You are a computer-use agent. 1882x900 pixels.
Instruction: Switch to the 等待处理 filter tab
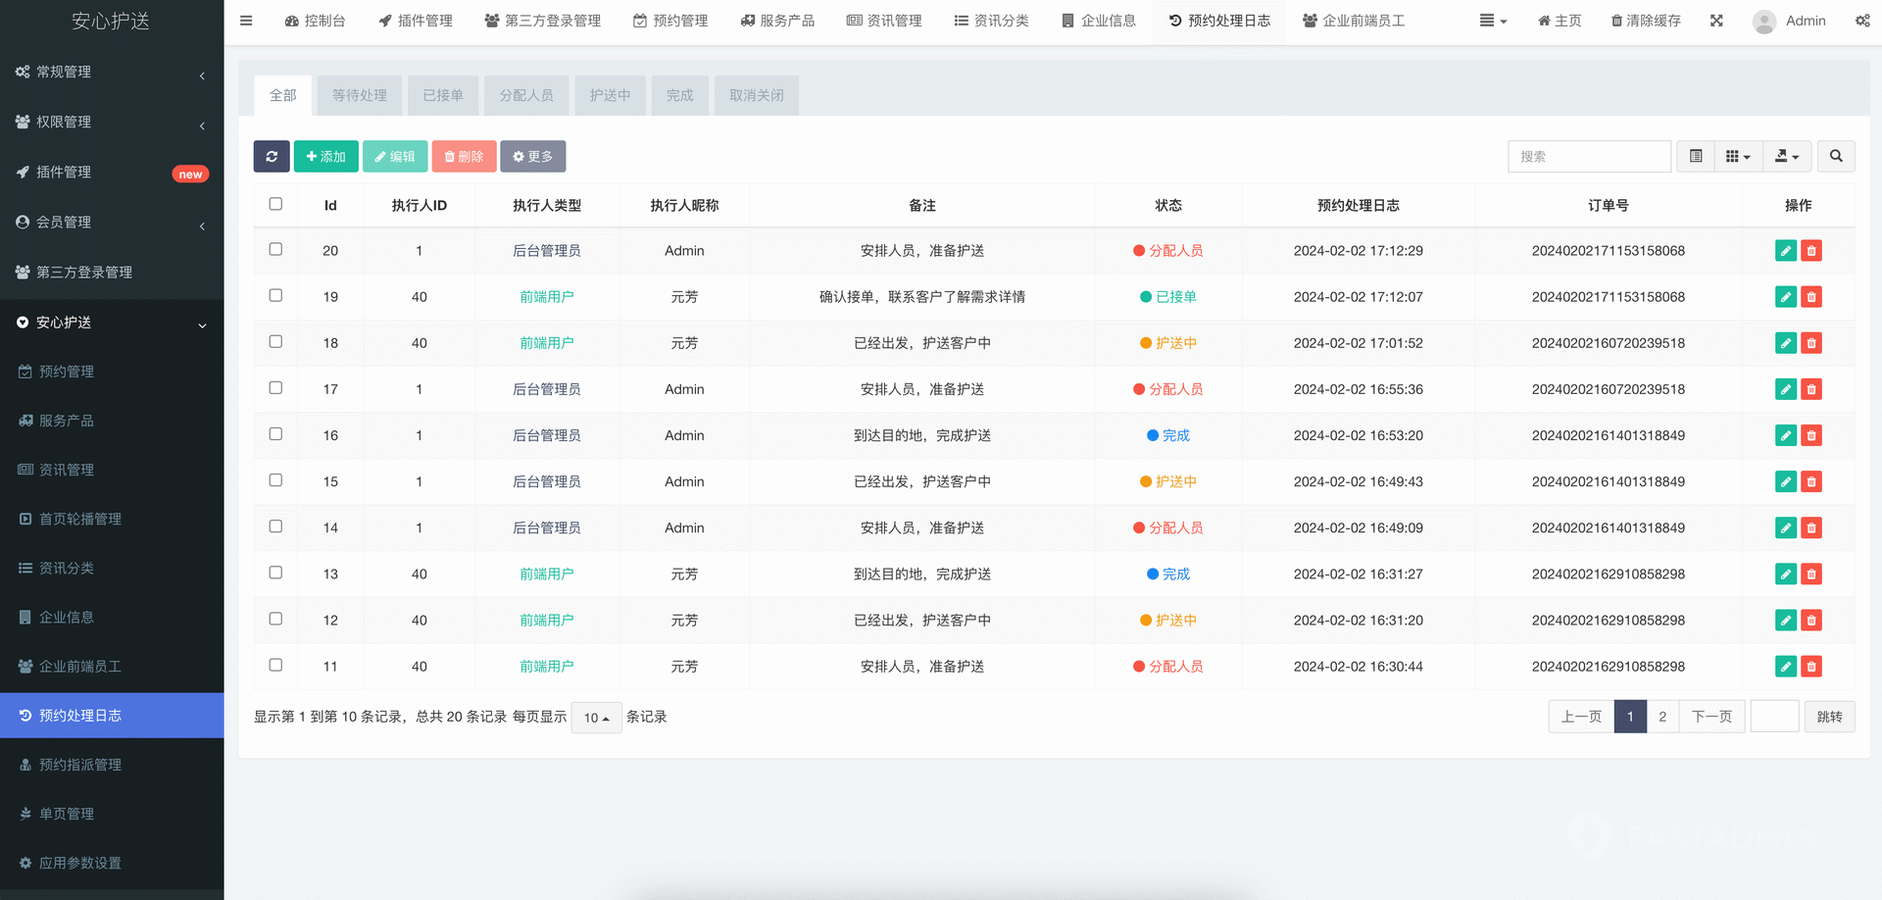point(359,96)
